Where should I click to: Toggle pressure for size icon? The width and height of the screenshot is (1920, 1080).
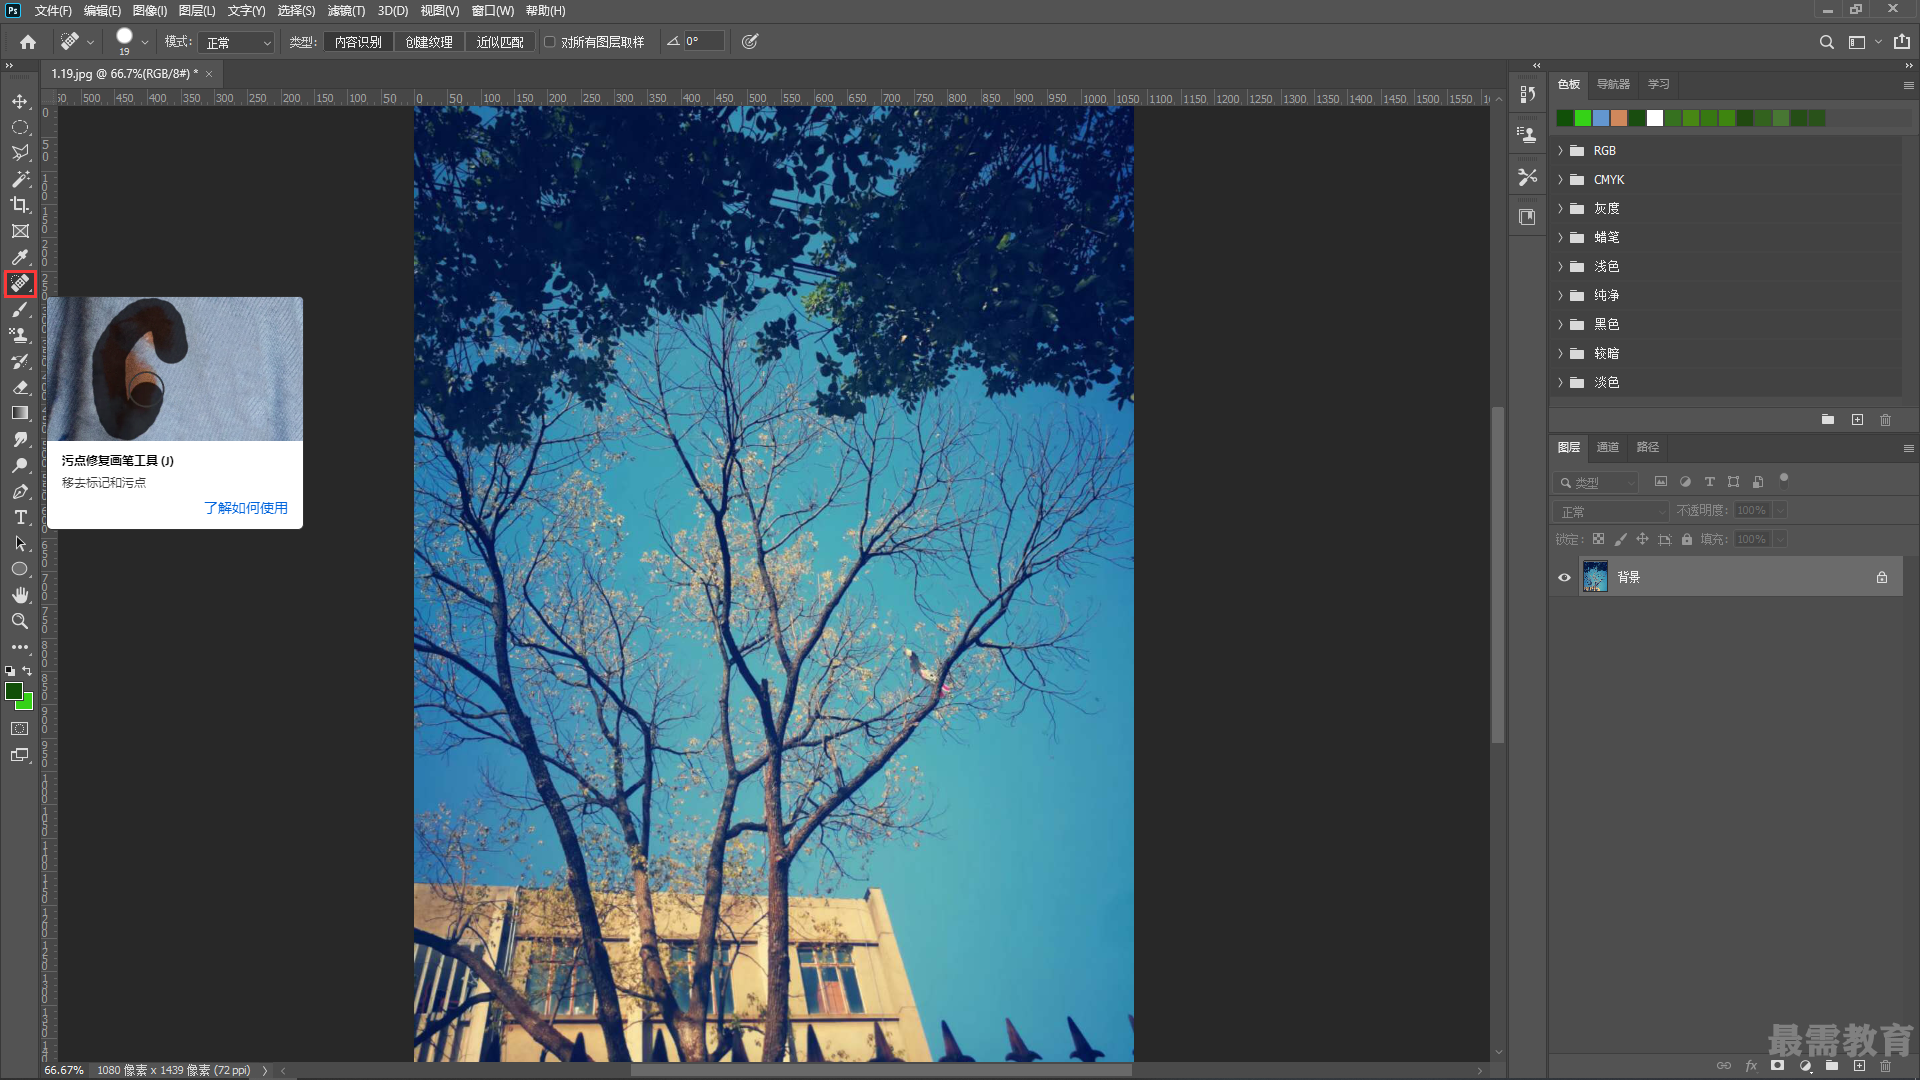[750, 42]
